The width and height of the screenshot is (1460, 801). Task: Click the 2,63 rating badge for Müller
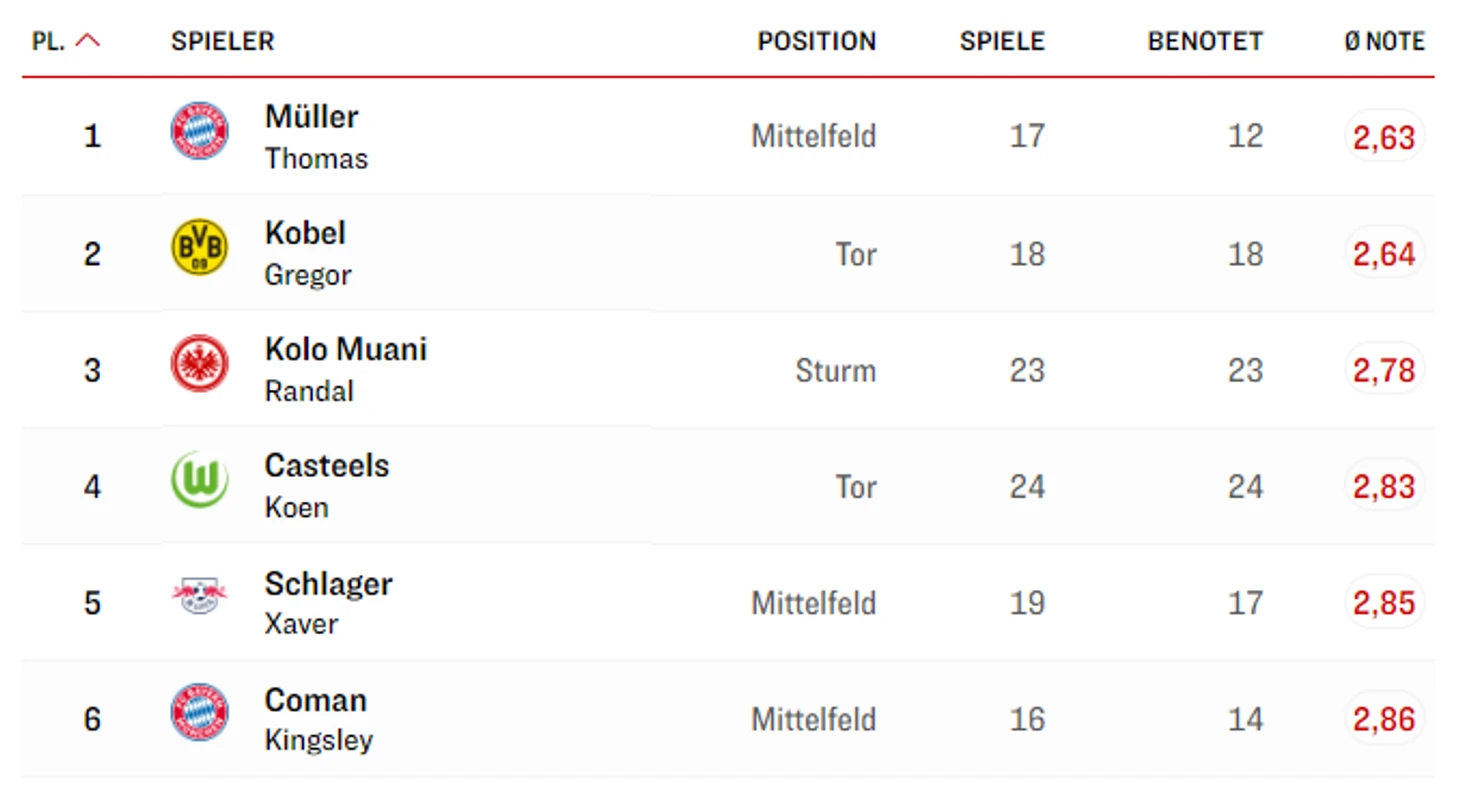(x=1384, y=137)
